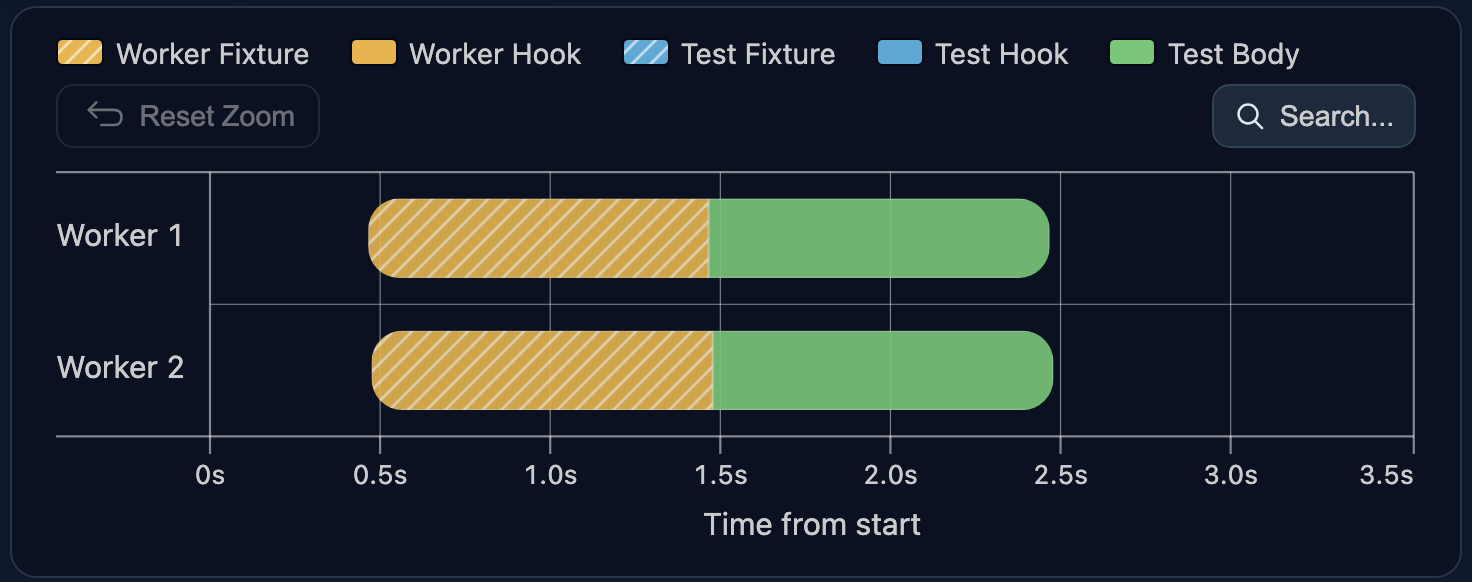This screenshot has height=582, width=1472.
Task: Click the Worker 2 row label
Action: (x=120, y=368)
